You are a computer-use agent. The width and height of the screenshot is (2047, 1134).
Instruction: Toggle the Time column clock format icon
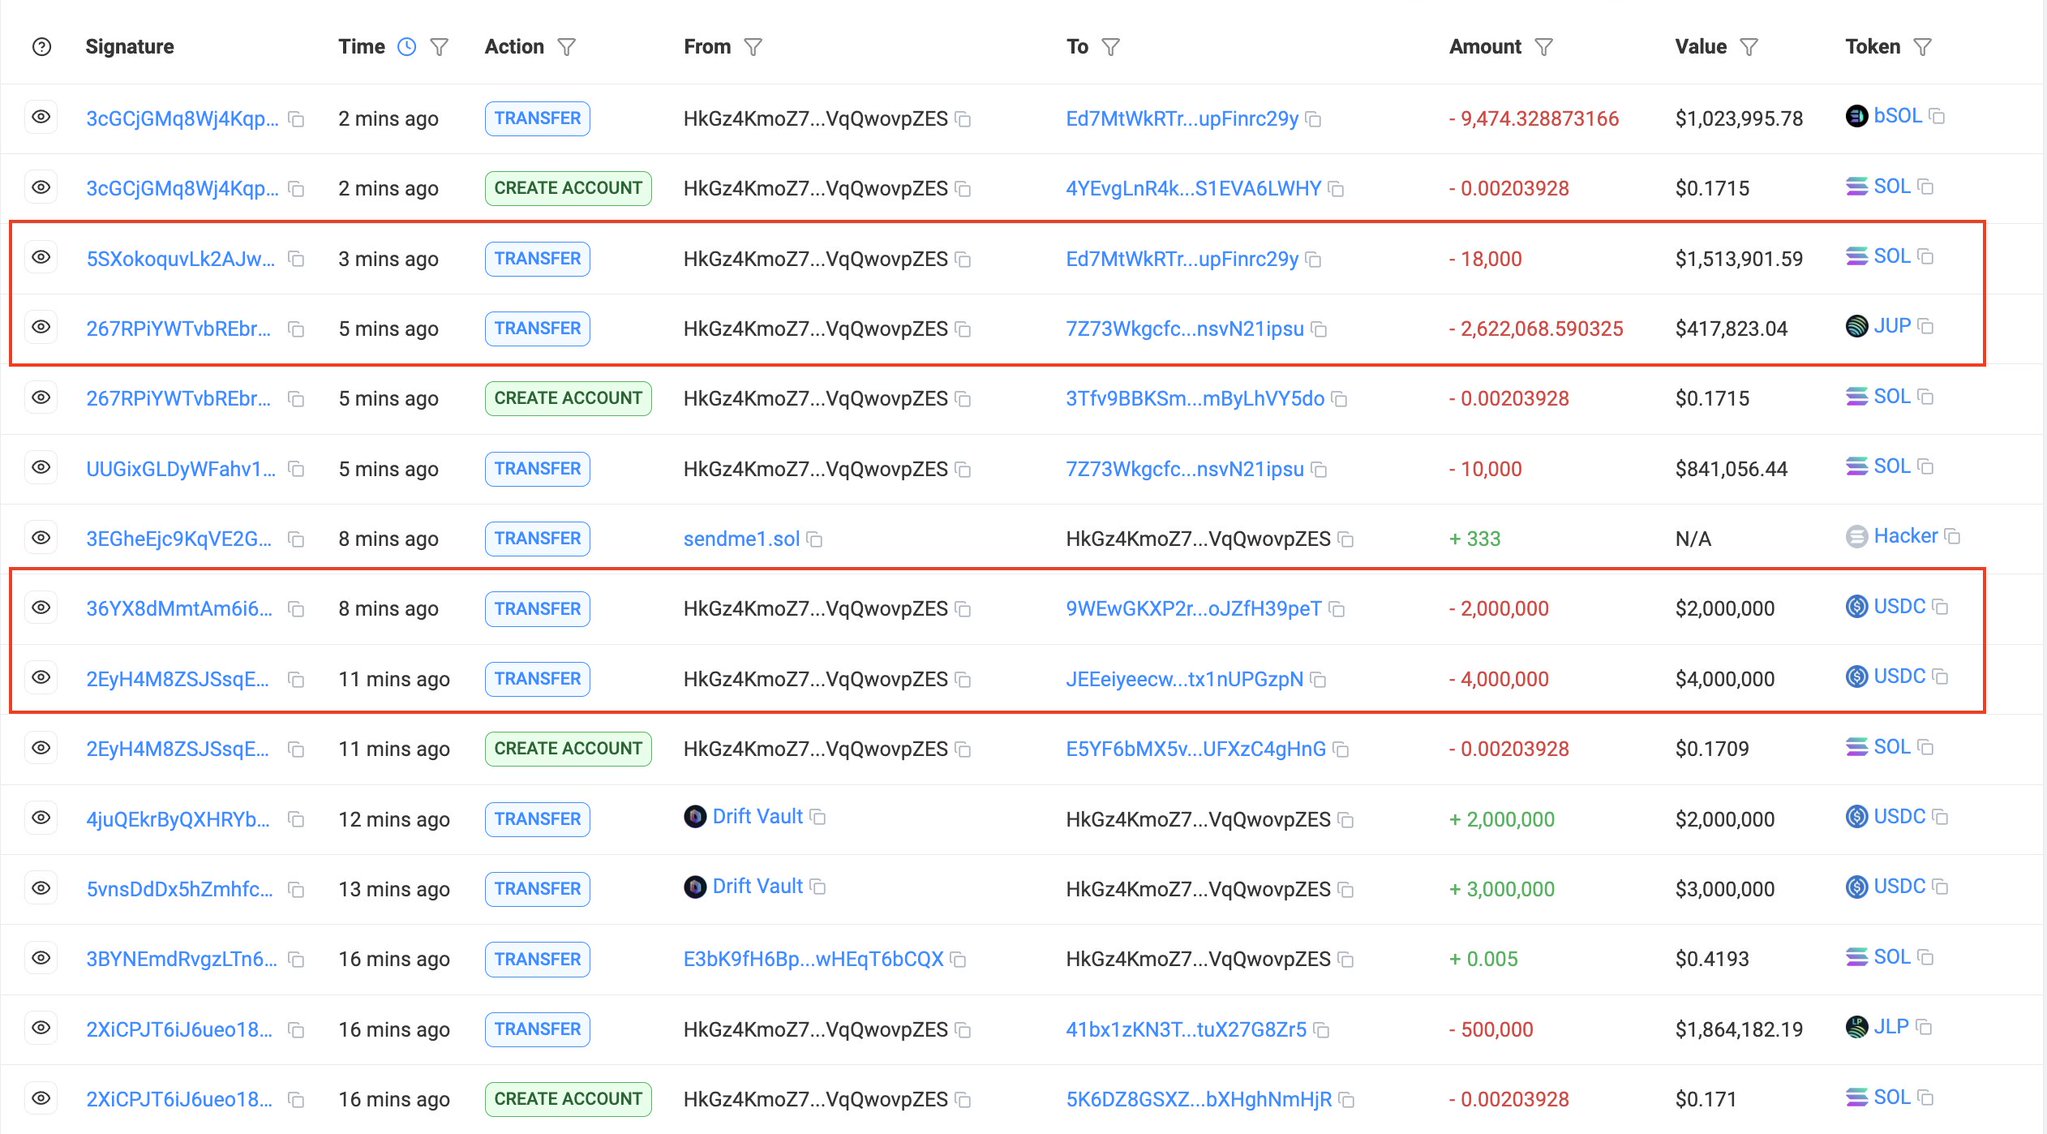click(x=407, y=47)
